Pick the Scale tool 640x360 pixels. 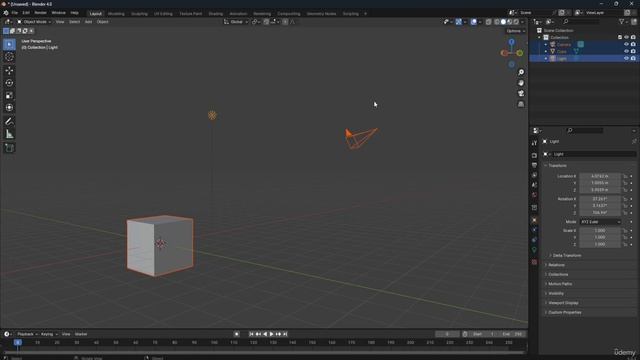coord(9,96)
